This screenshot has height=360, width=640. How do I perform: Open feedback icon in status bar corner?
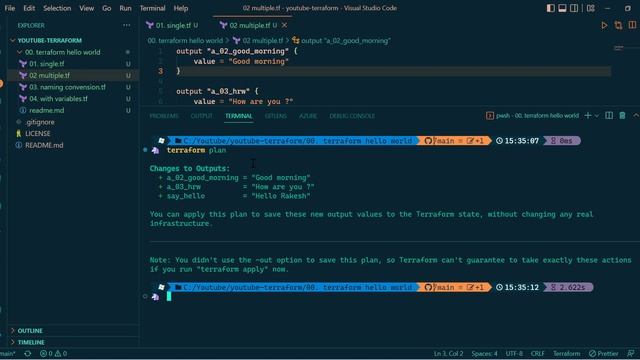coord(631,353)
